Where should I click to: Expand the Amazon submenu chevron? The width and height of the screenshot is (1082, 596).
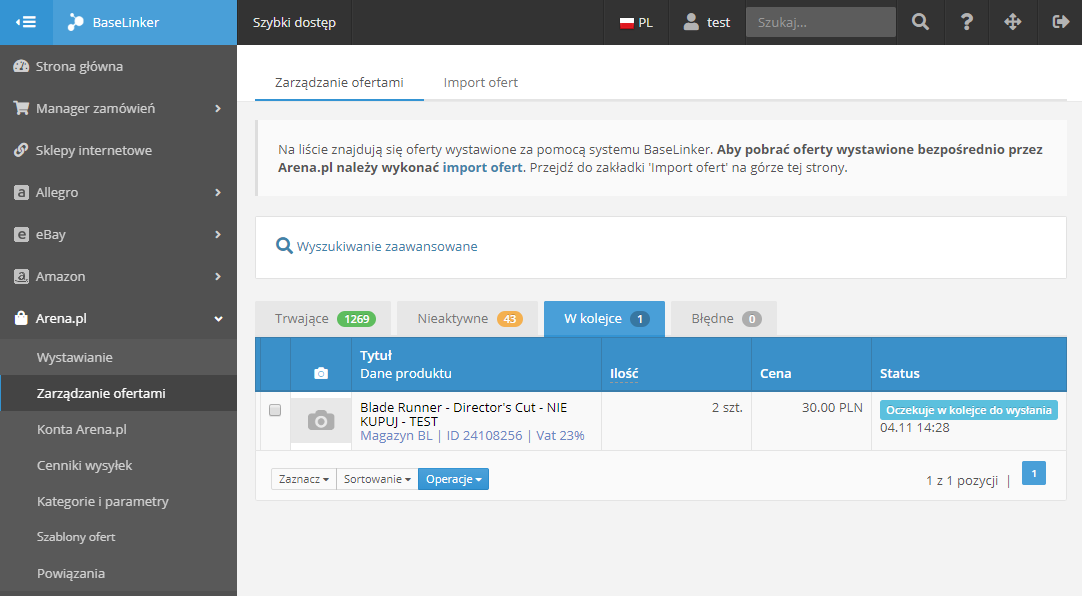tap(218, 277)
